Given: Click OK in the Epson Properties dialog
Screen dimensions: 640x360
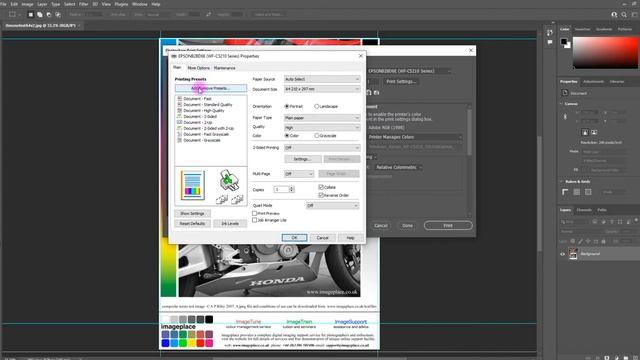Looking at the screenshot, I should pyautogui.click(x=294, y=238).
